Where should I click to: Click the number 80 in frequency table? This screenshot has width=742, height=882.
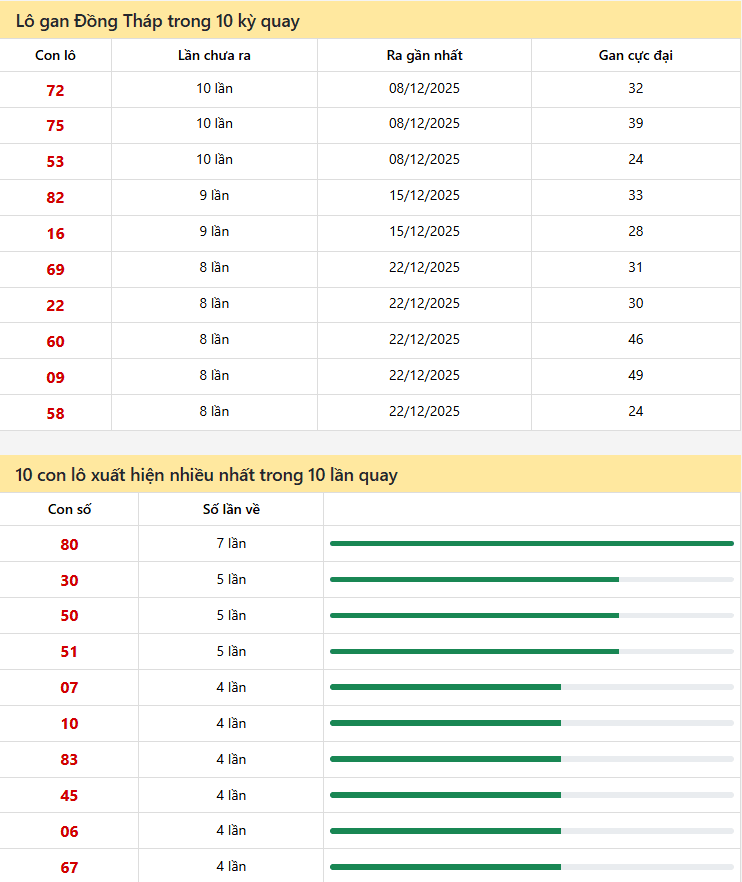(69, 544)
